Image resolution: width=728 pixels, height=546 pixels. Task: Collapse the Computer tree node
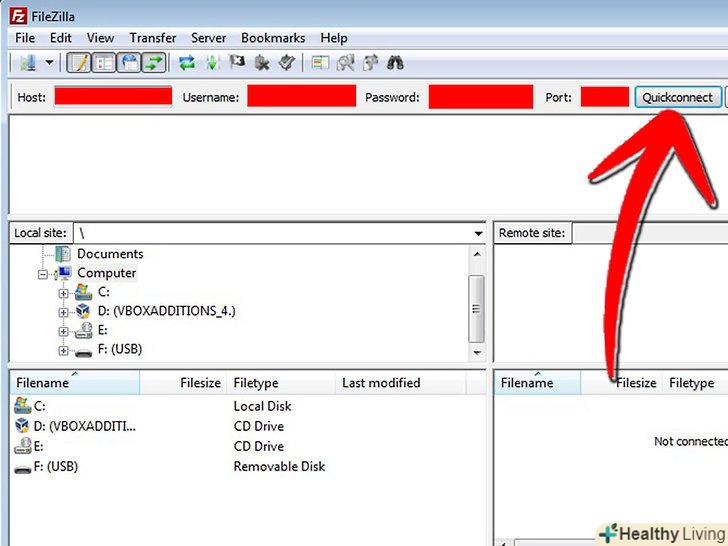[x=43, y=274]
